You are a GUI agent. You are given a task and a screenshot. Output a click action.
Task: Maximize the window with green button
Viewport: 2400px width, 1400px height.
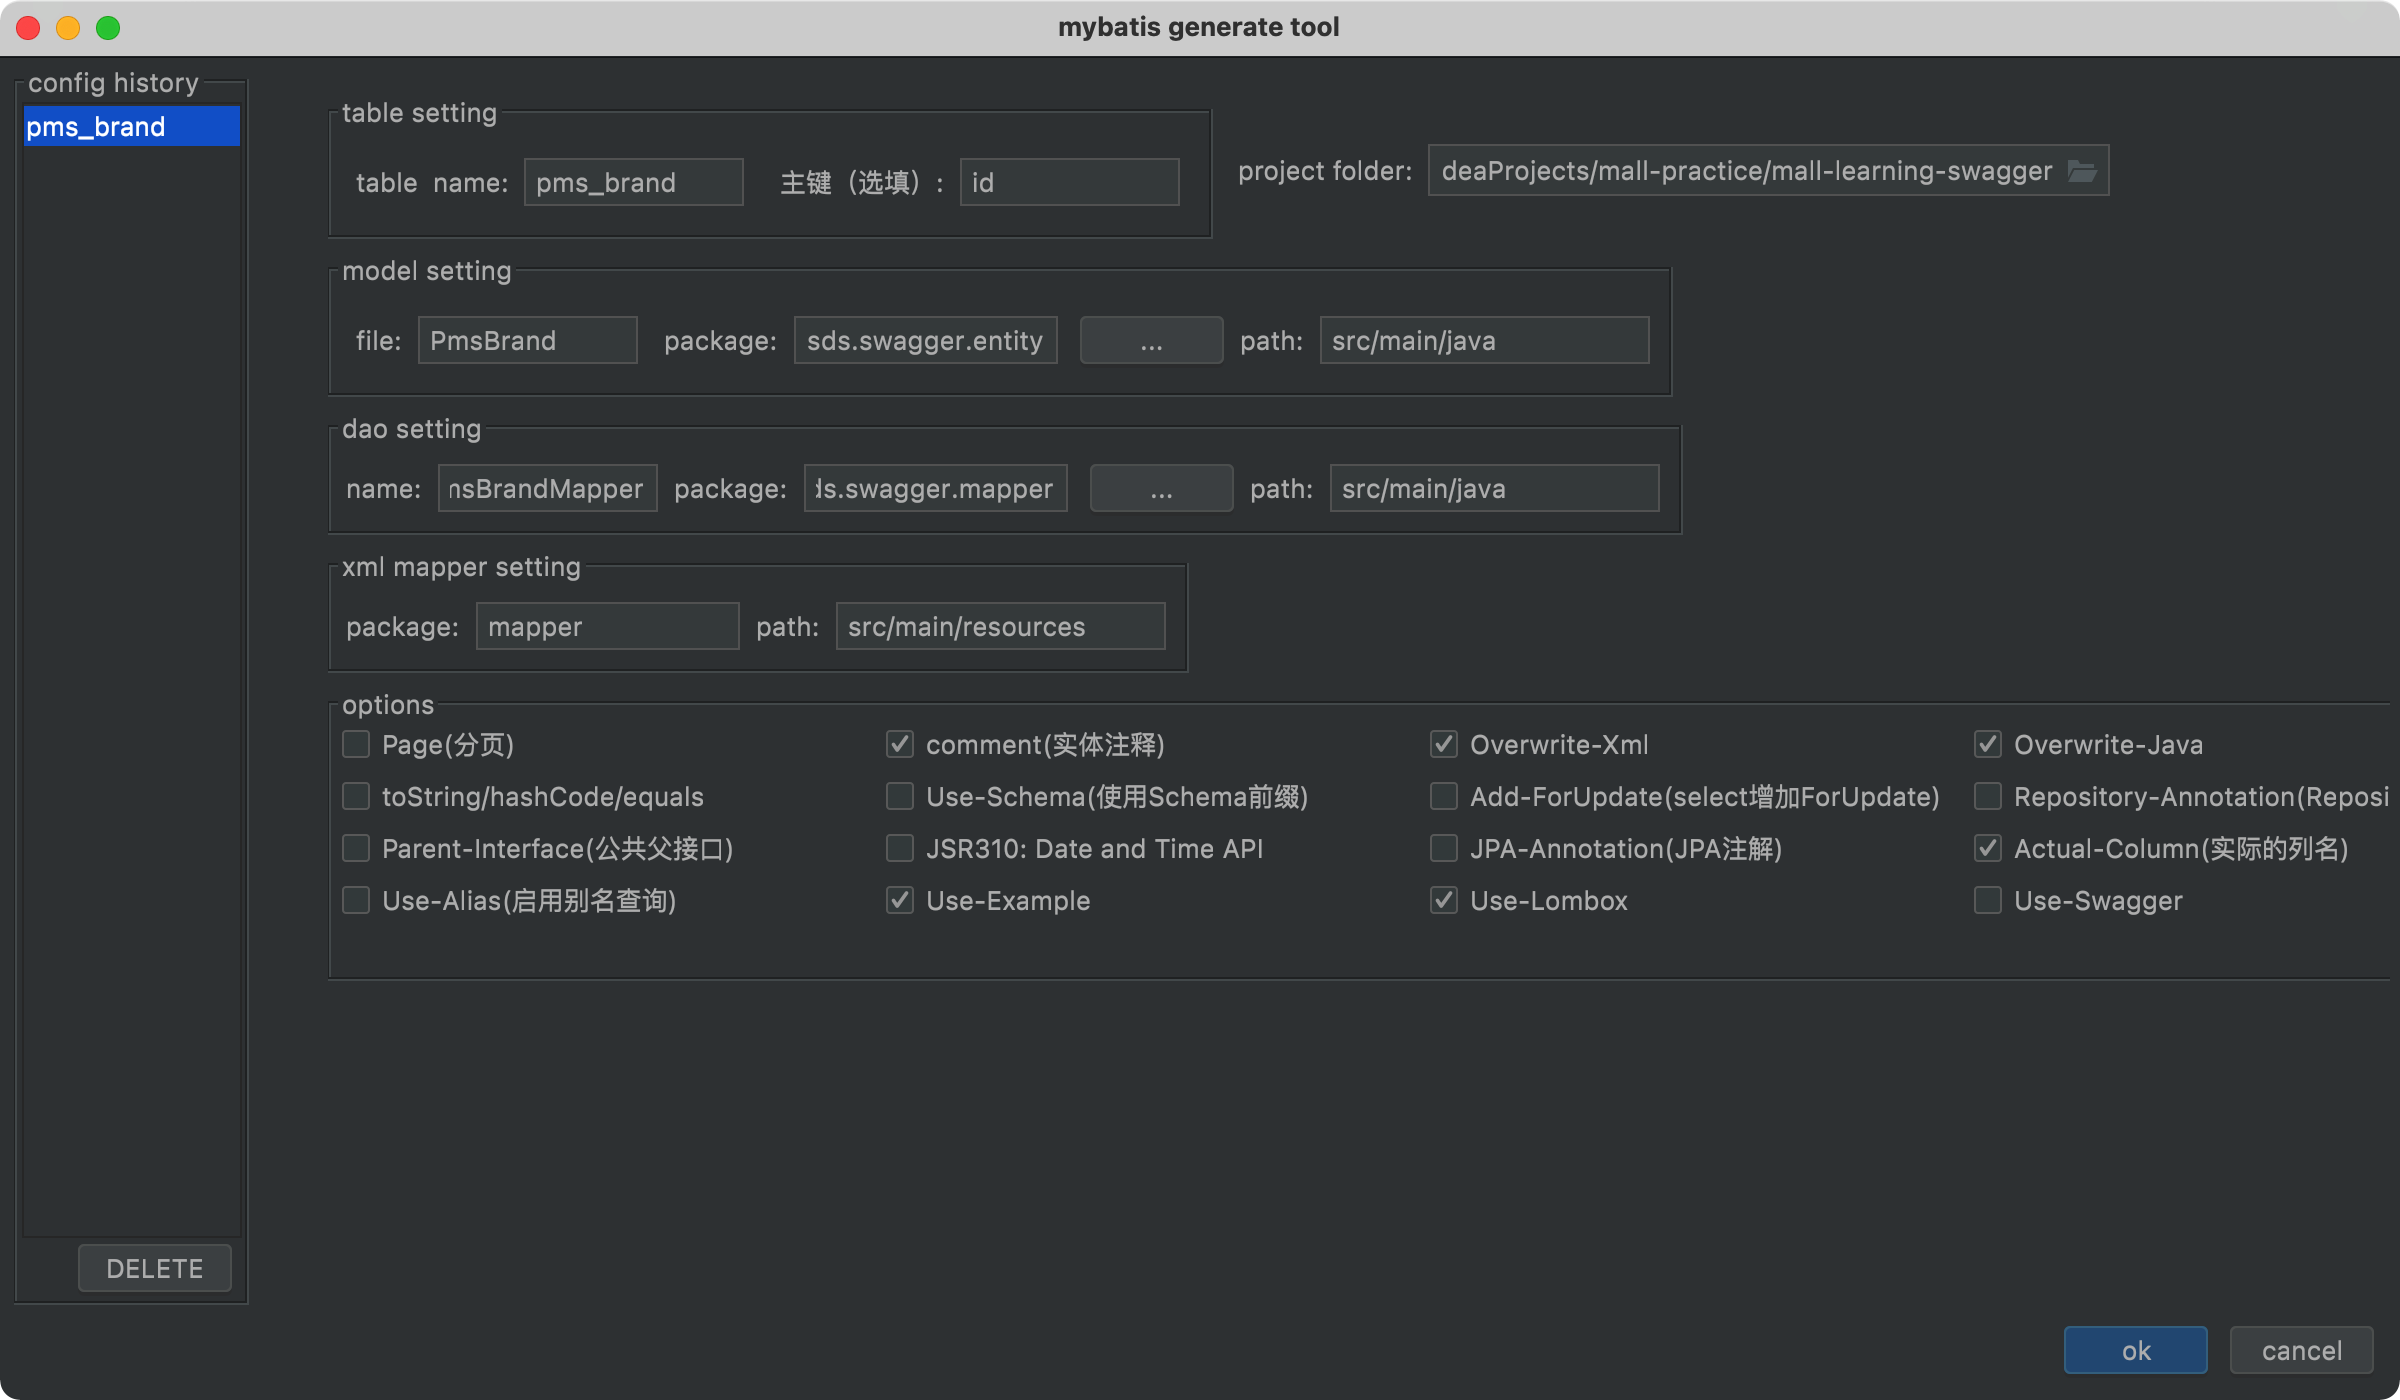[108, 28]
